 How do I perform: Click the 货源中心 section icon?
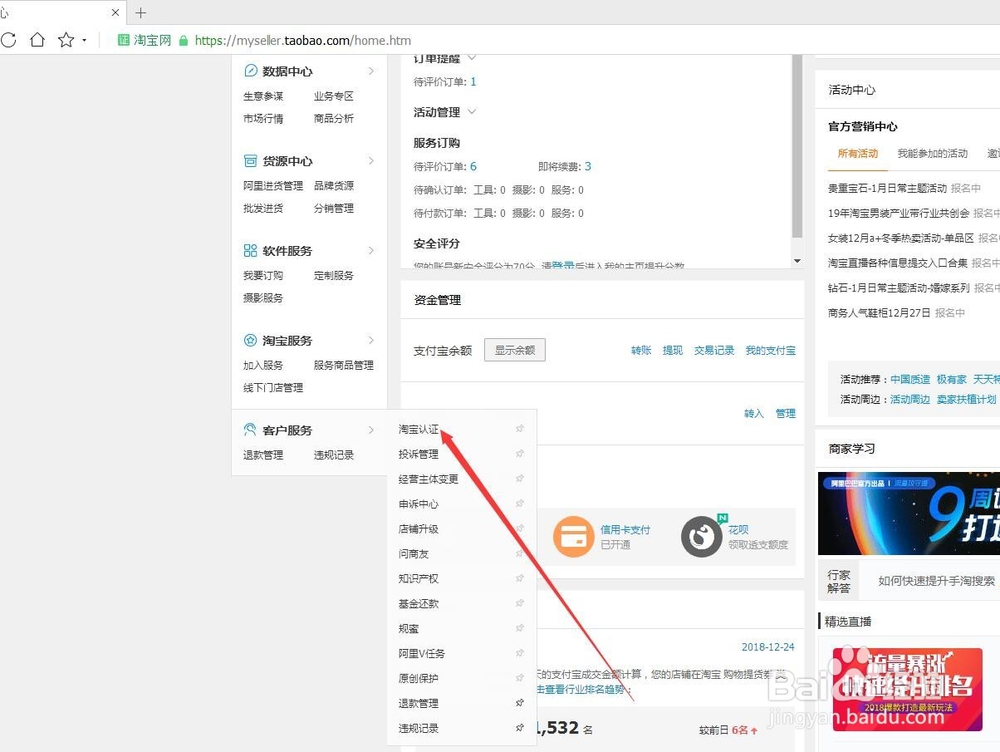click(x=251, y=161)
